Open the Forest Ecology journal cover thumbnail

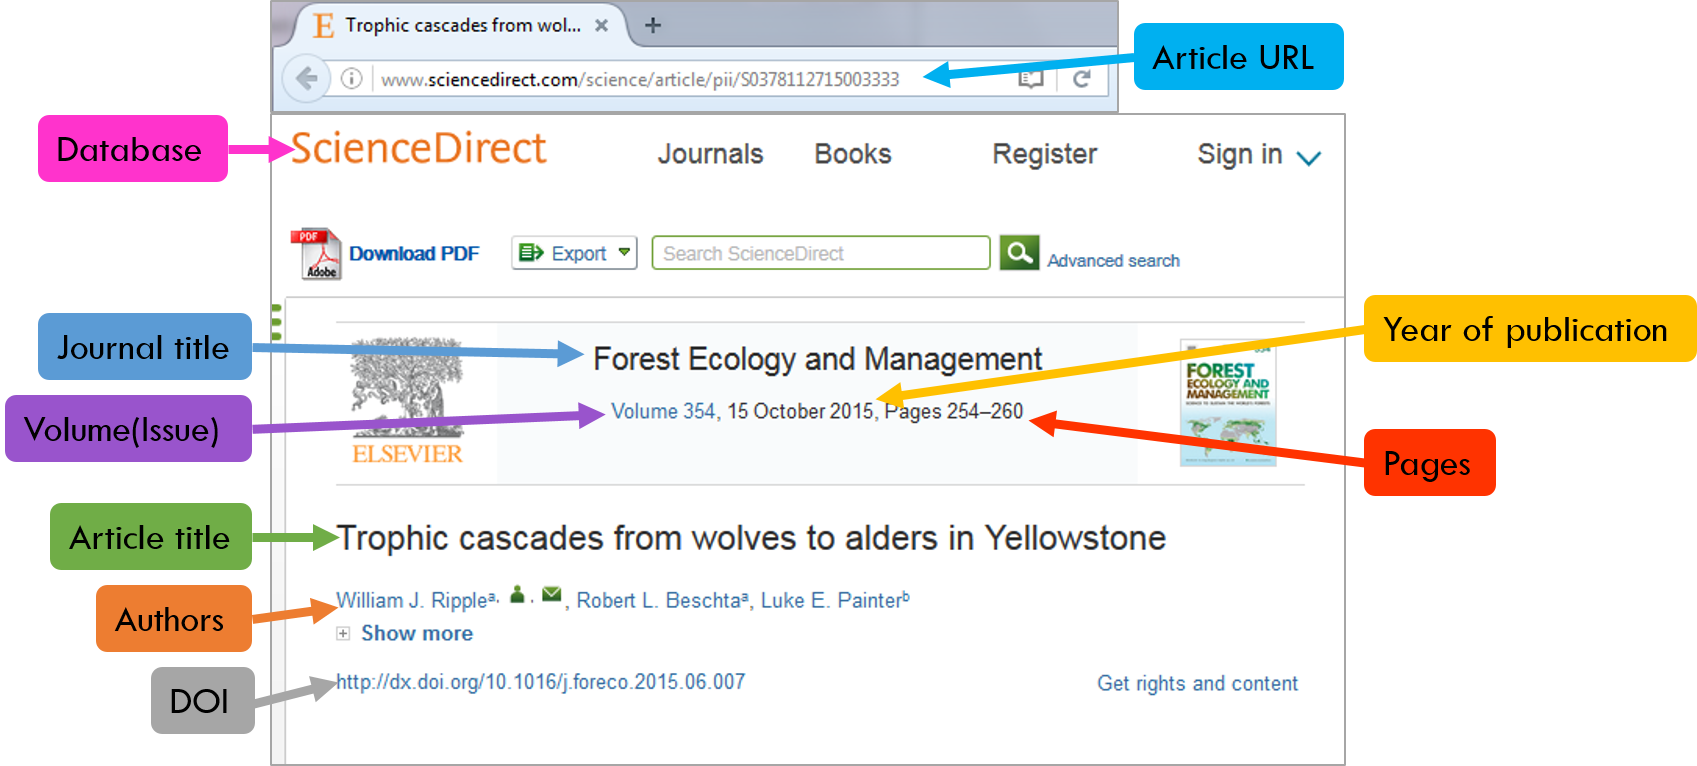tap(1228, 402)
